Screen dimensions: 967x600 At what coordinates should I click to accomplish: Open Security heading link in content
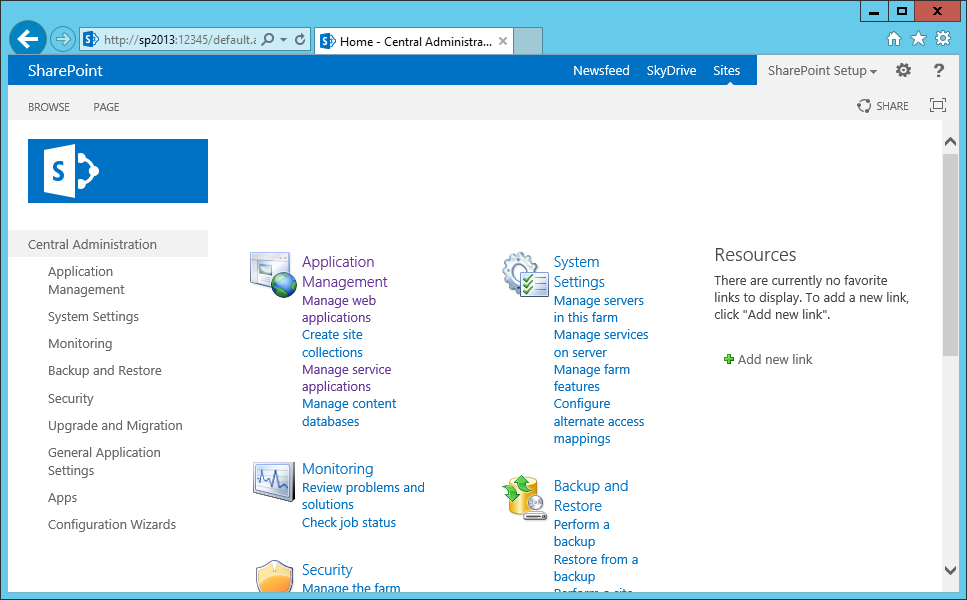327,570
